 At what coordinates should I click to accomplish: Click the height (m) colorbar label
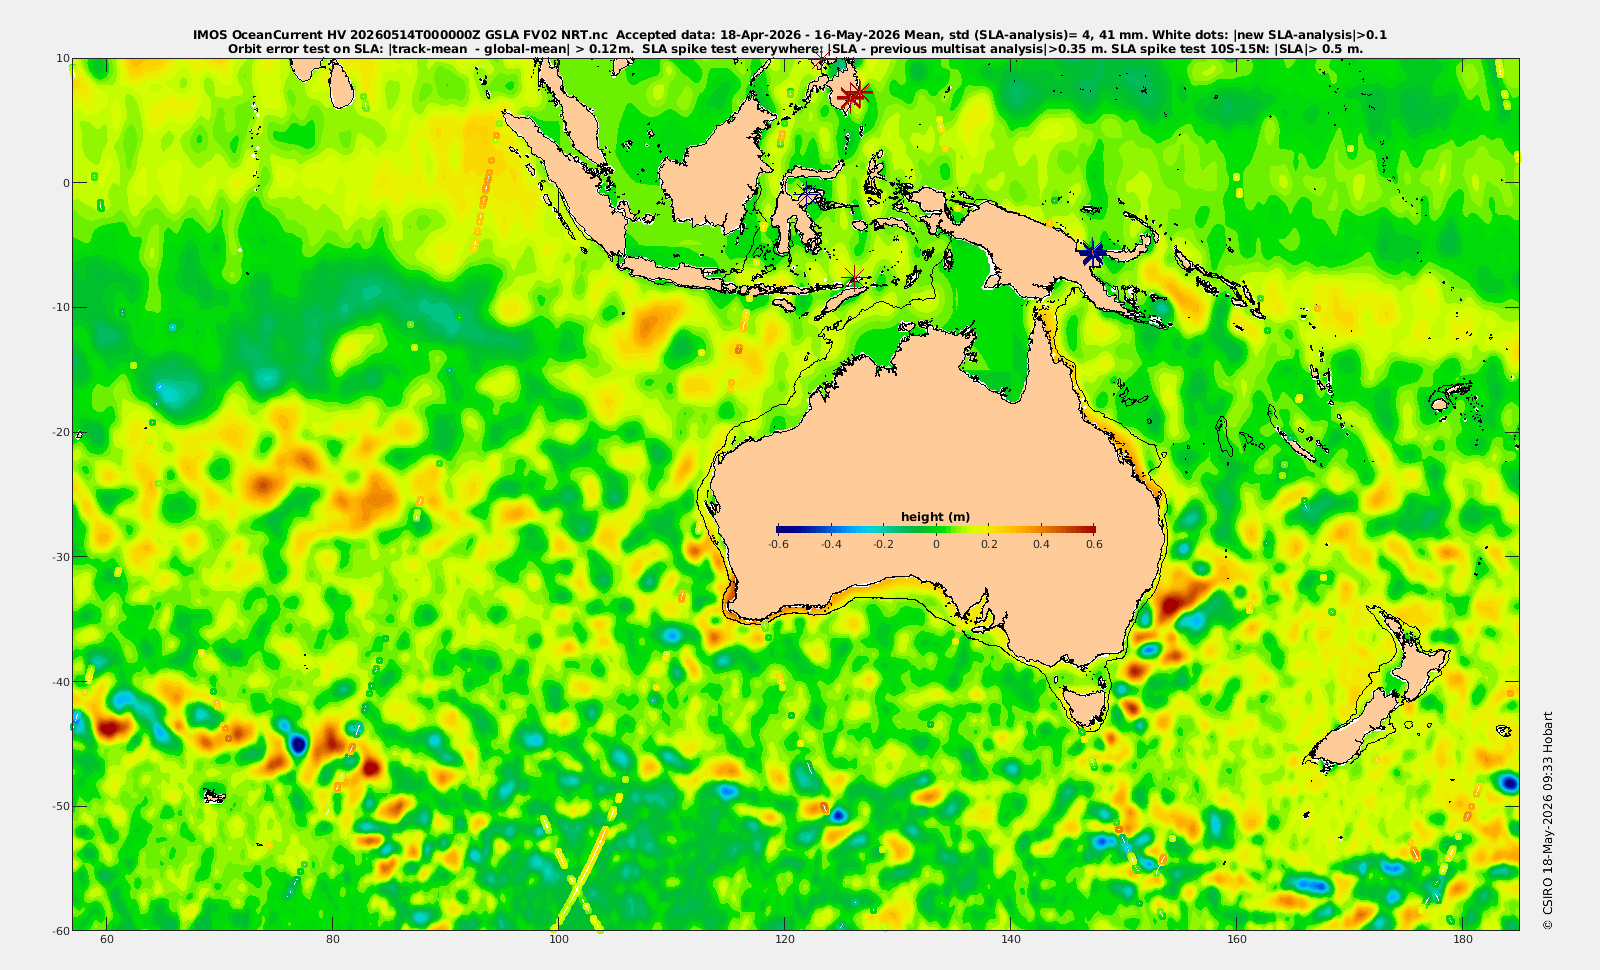point(935,517)
